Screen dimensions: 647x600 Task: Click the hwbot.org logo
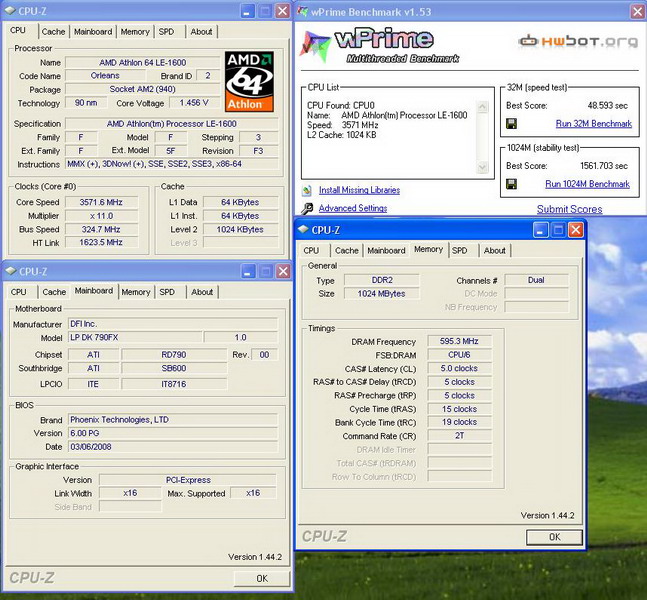click(578, 41)
